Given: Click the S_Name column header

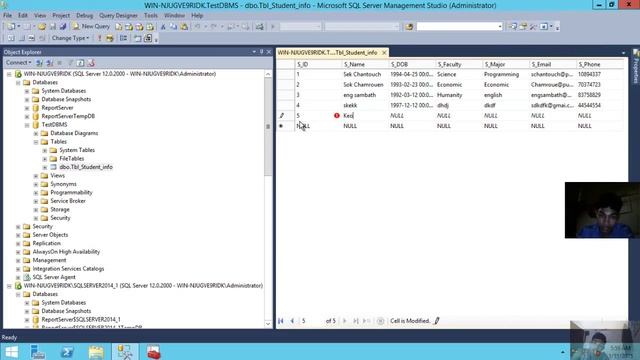Looking at the screenshot, I should click(x=365, y=64).
